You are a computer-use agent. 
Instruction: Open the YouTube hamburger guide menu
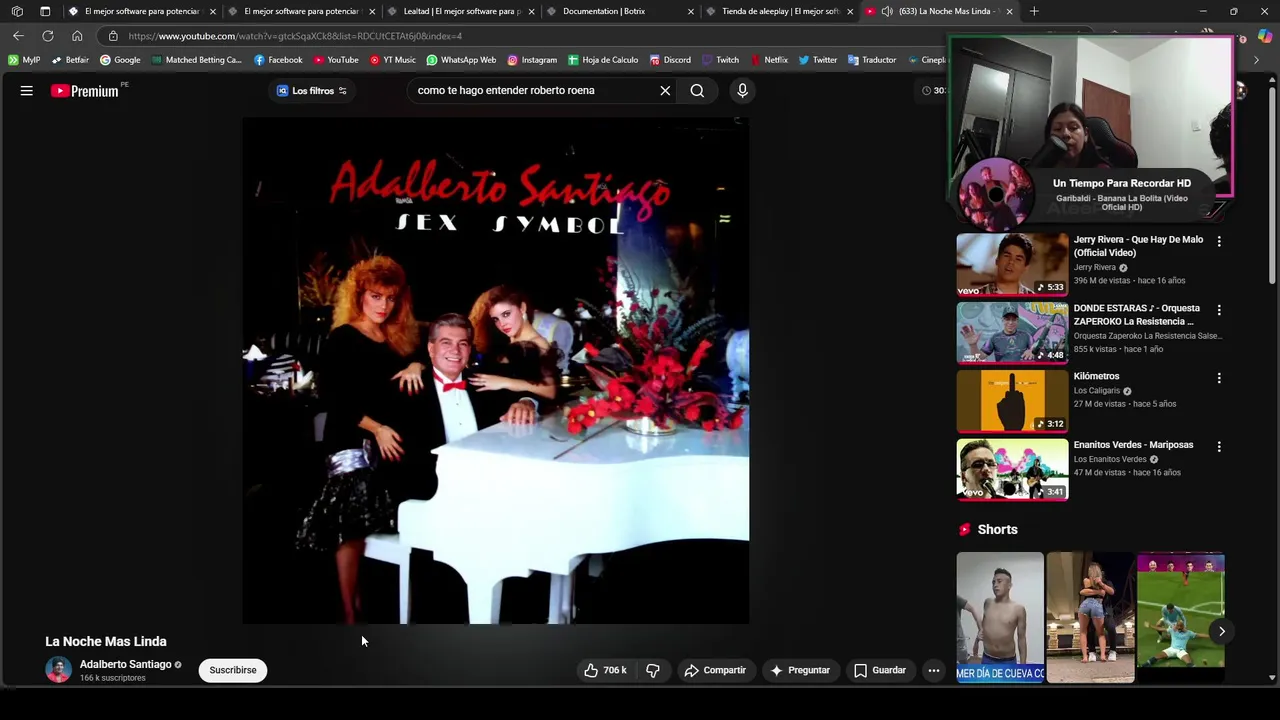click(x=27, y=91)
